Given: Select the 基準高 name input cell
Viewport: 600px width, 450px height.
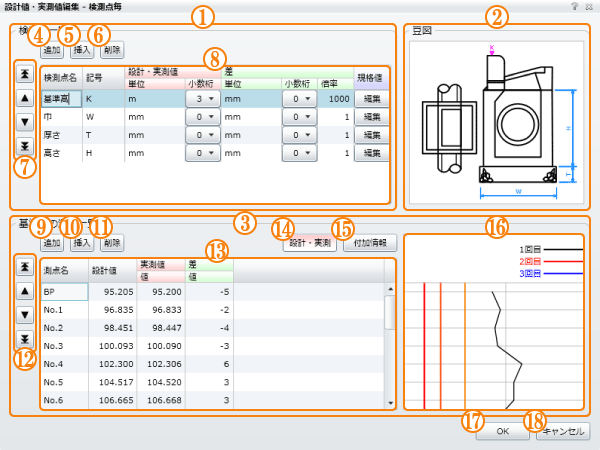Looking at the screenshot, I should pyautogui.click(x=61, y=99).
